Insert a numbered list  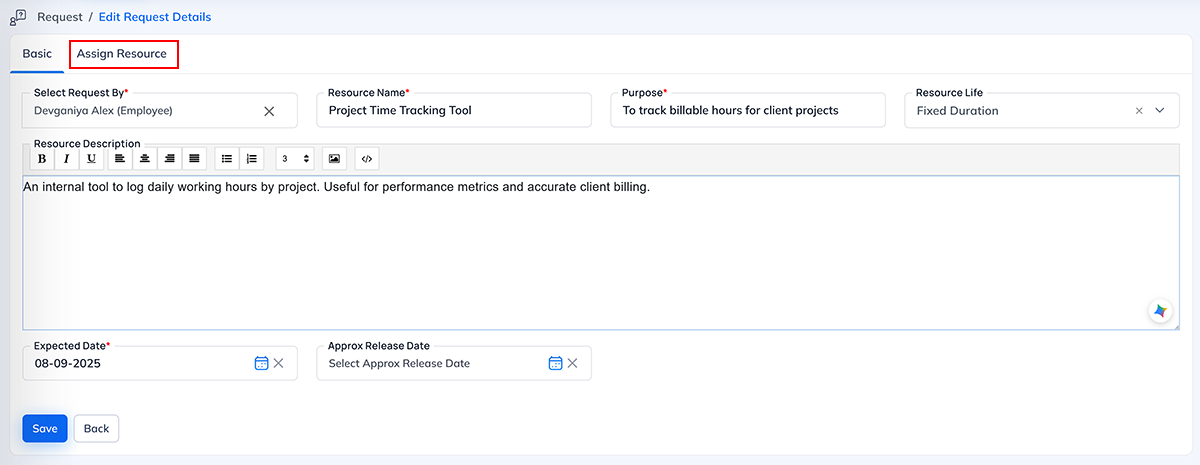pos(252,159)
